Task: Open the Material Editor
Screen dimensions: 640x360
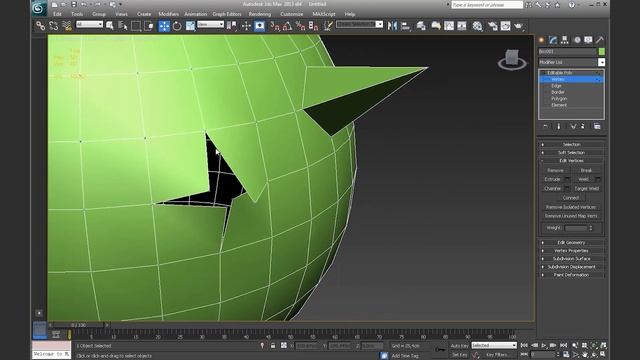Action: [x=477, y=26]
